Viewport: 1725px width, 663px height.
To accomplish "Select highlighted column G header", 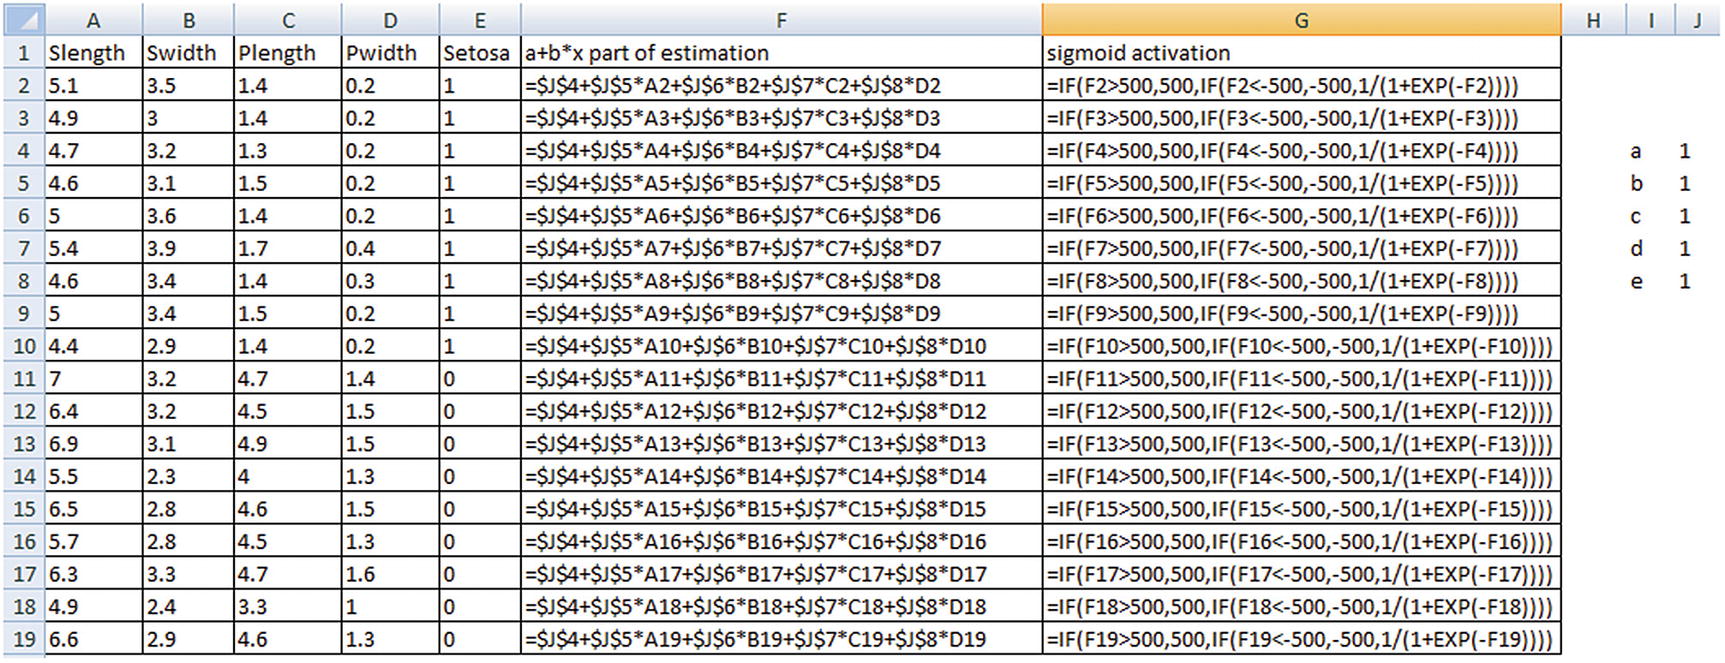I will [x=1301, y=20].
